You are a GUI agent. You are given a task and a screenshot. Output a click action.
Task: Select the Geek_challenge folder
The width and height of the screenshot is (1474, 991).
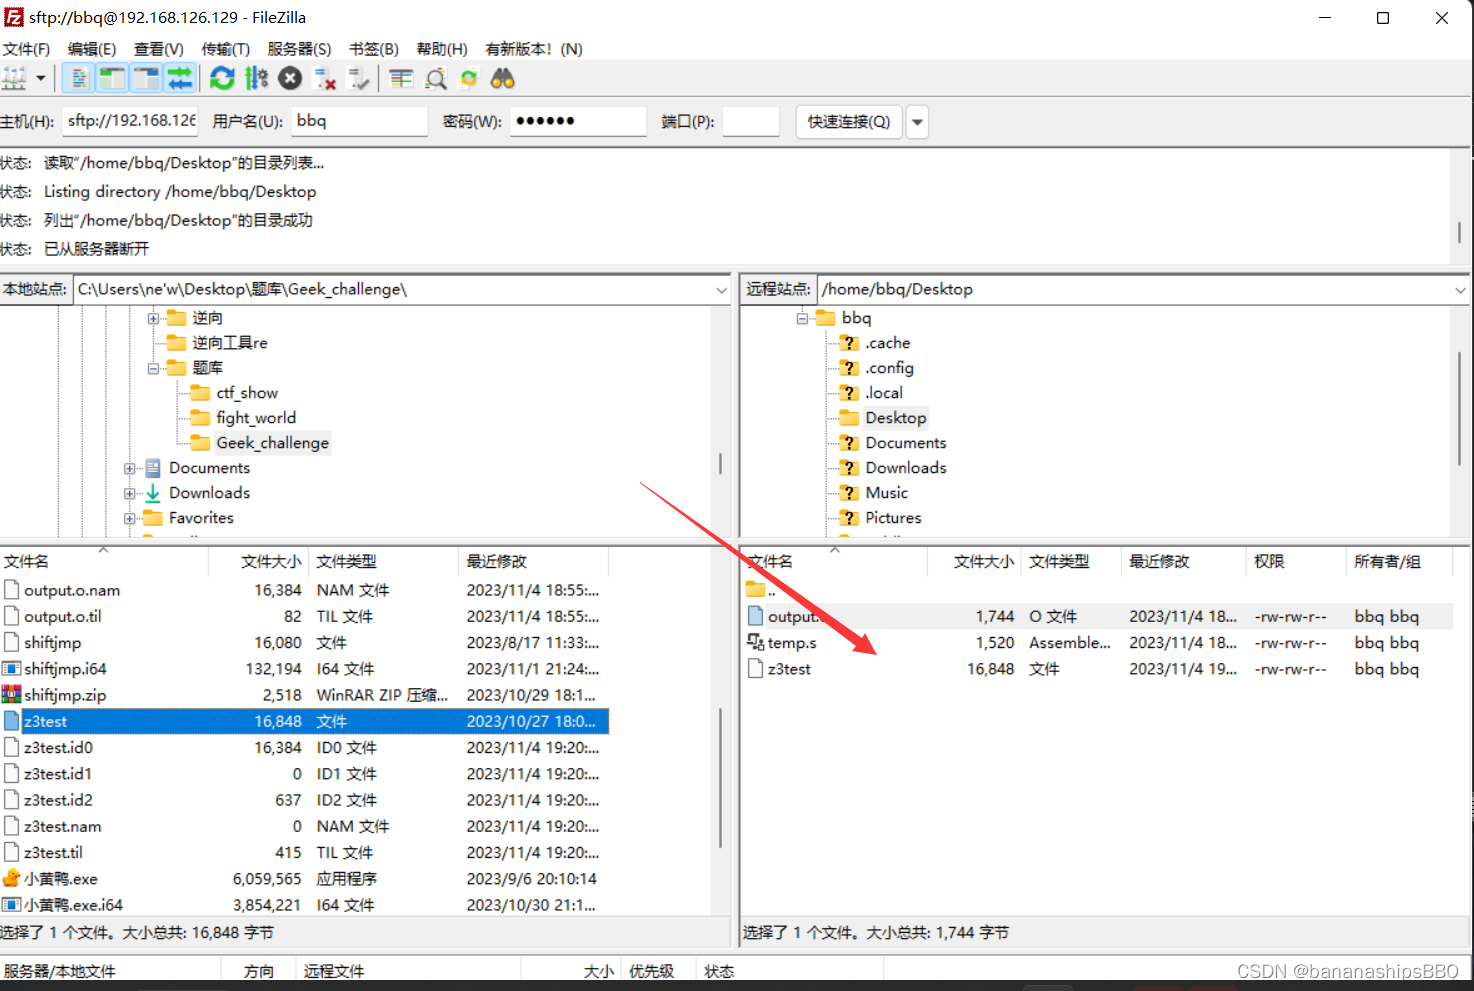coord(272,443)
